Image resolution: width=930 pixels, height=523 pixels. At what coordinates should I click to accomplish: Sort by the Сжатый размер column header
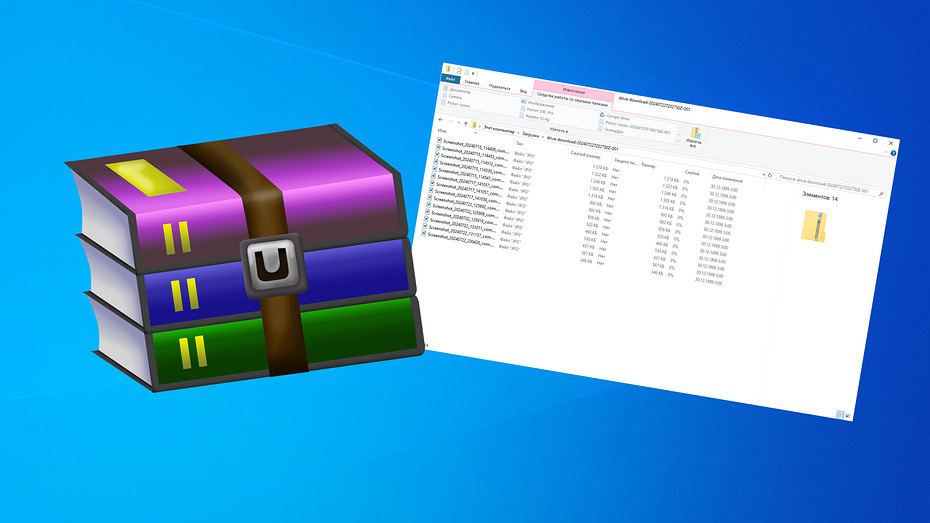[x=586, y=155]
